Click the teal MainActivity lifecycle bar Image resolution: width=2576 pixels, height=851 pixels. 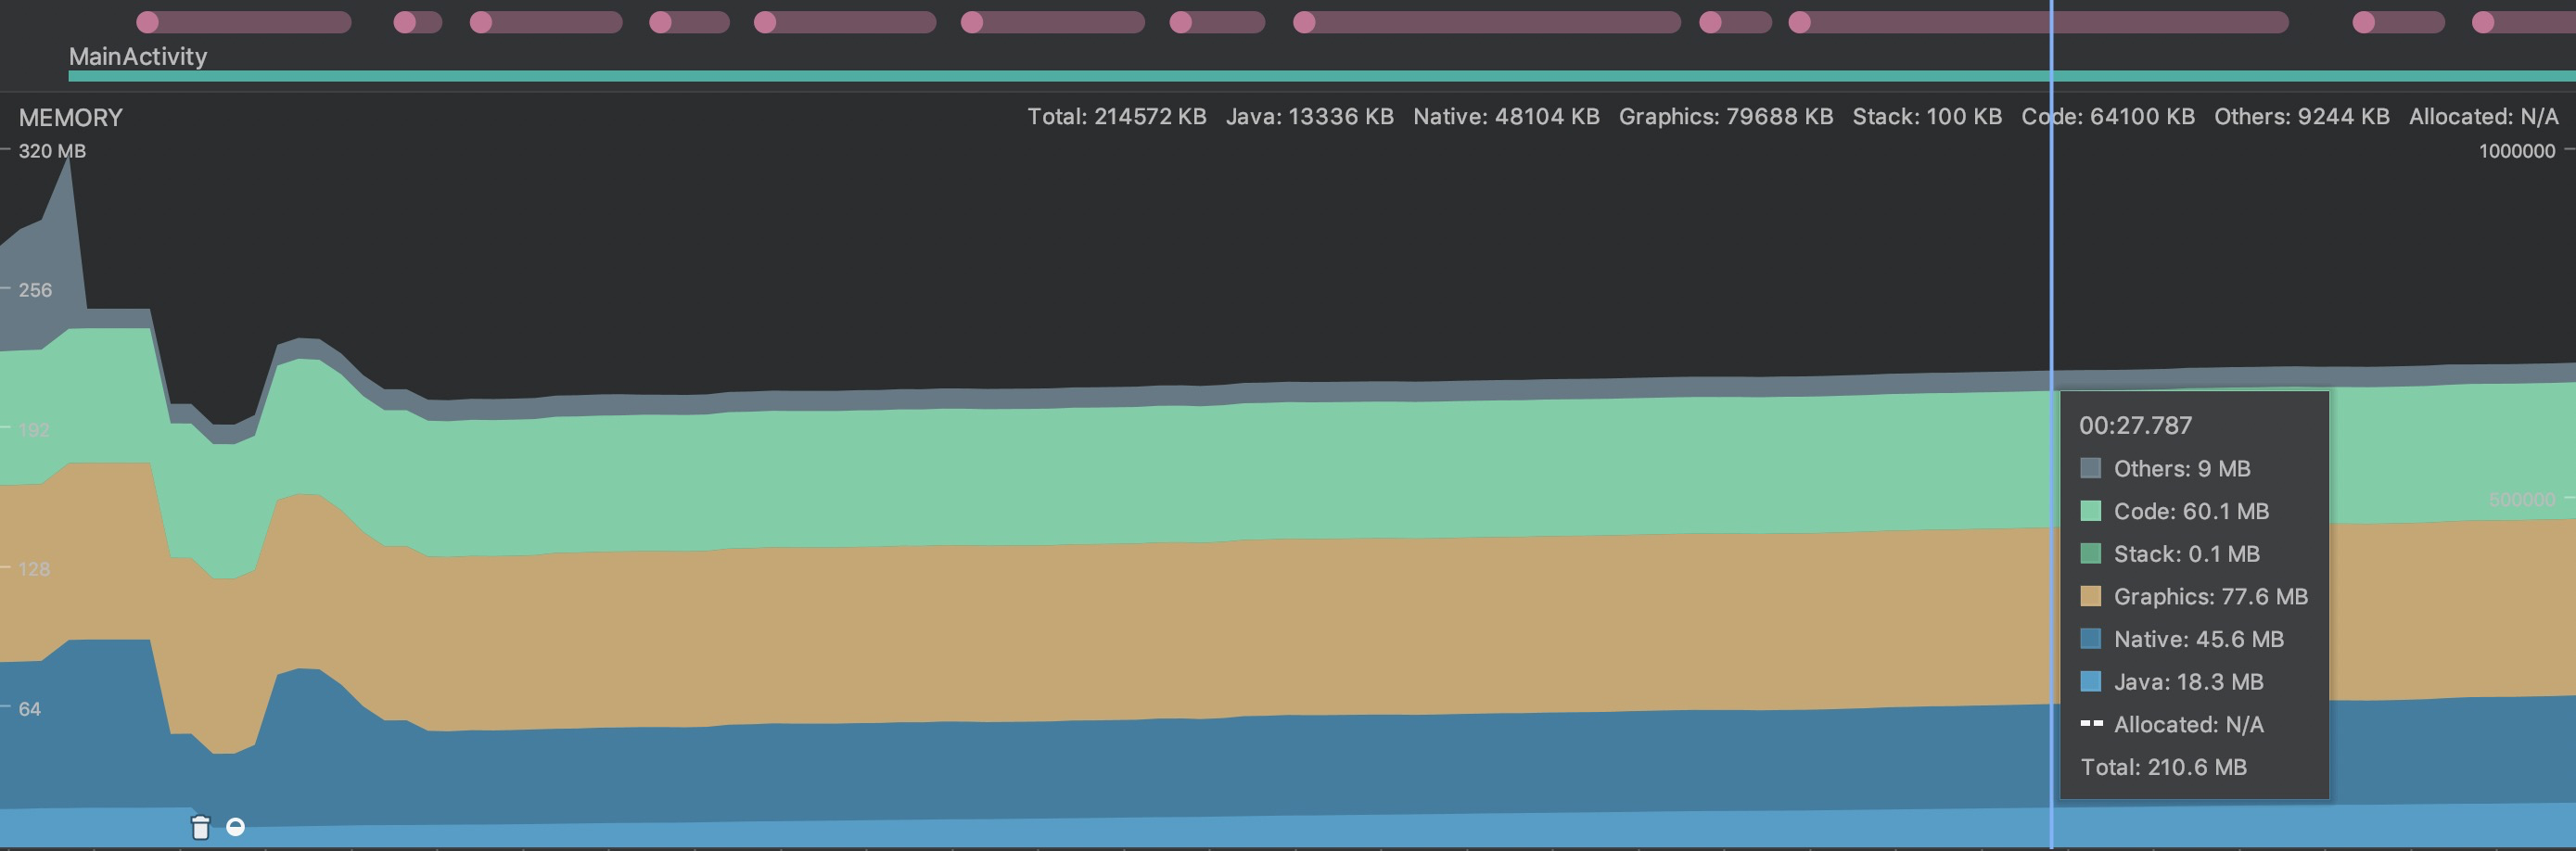[1322, 76]
